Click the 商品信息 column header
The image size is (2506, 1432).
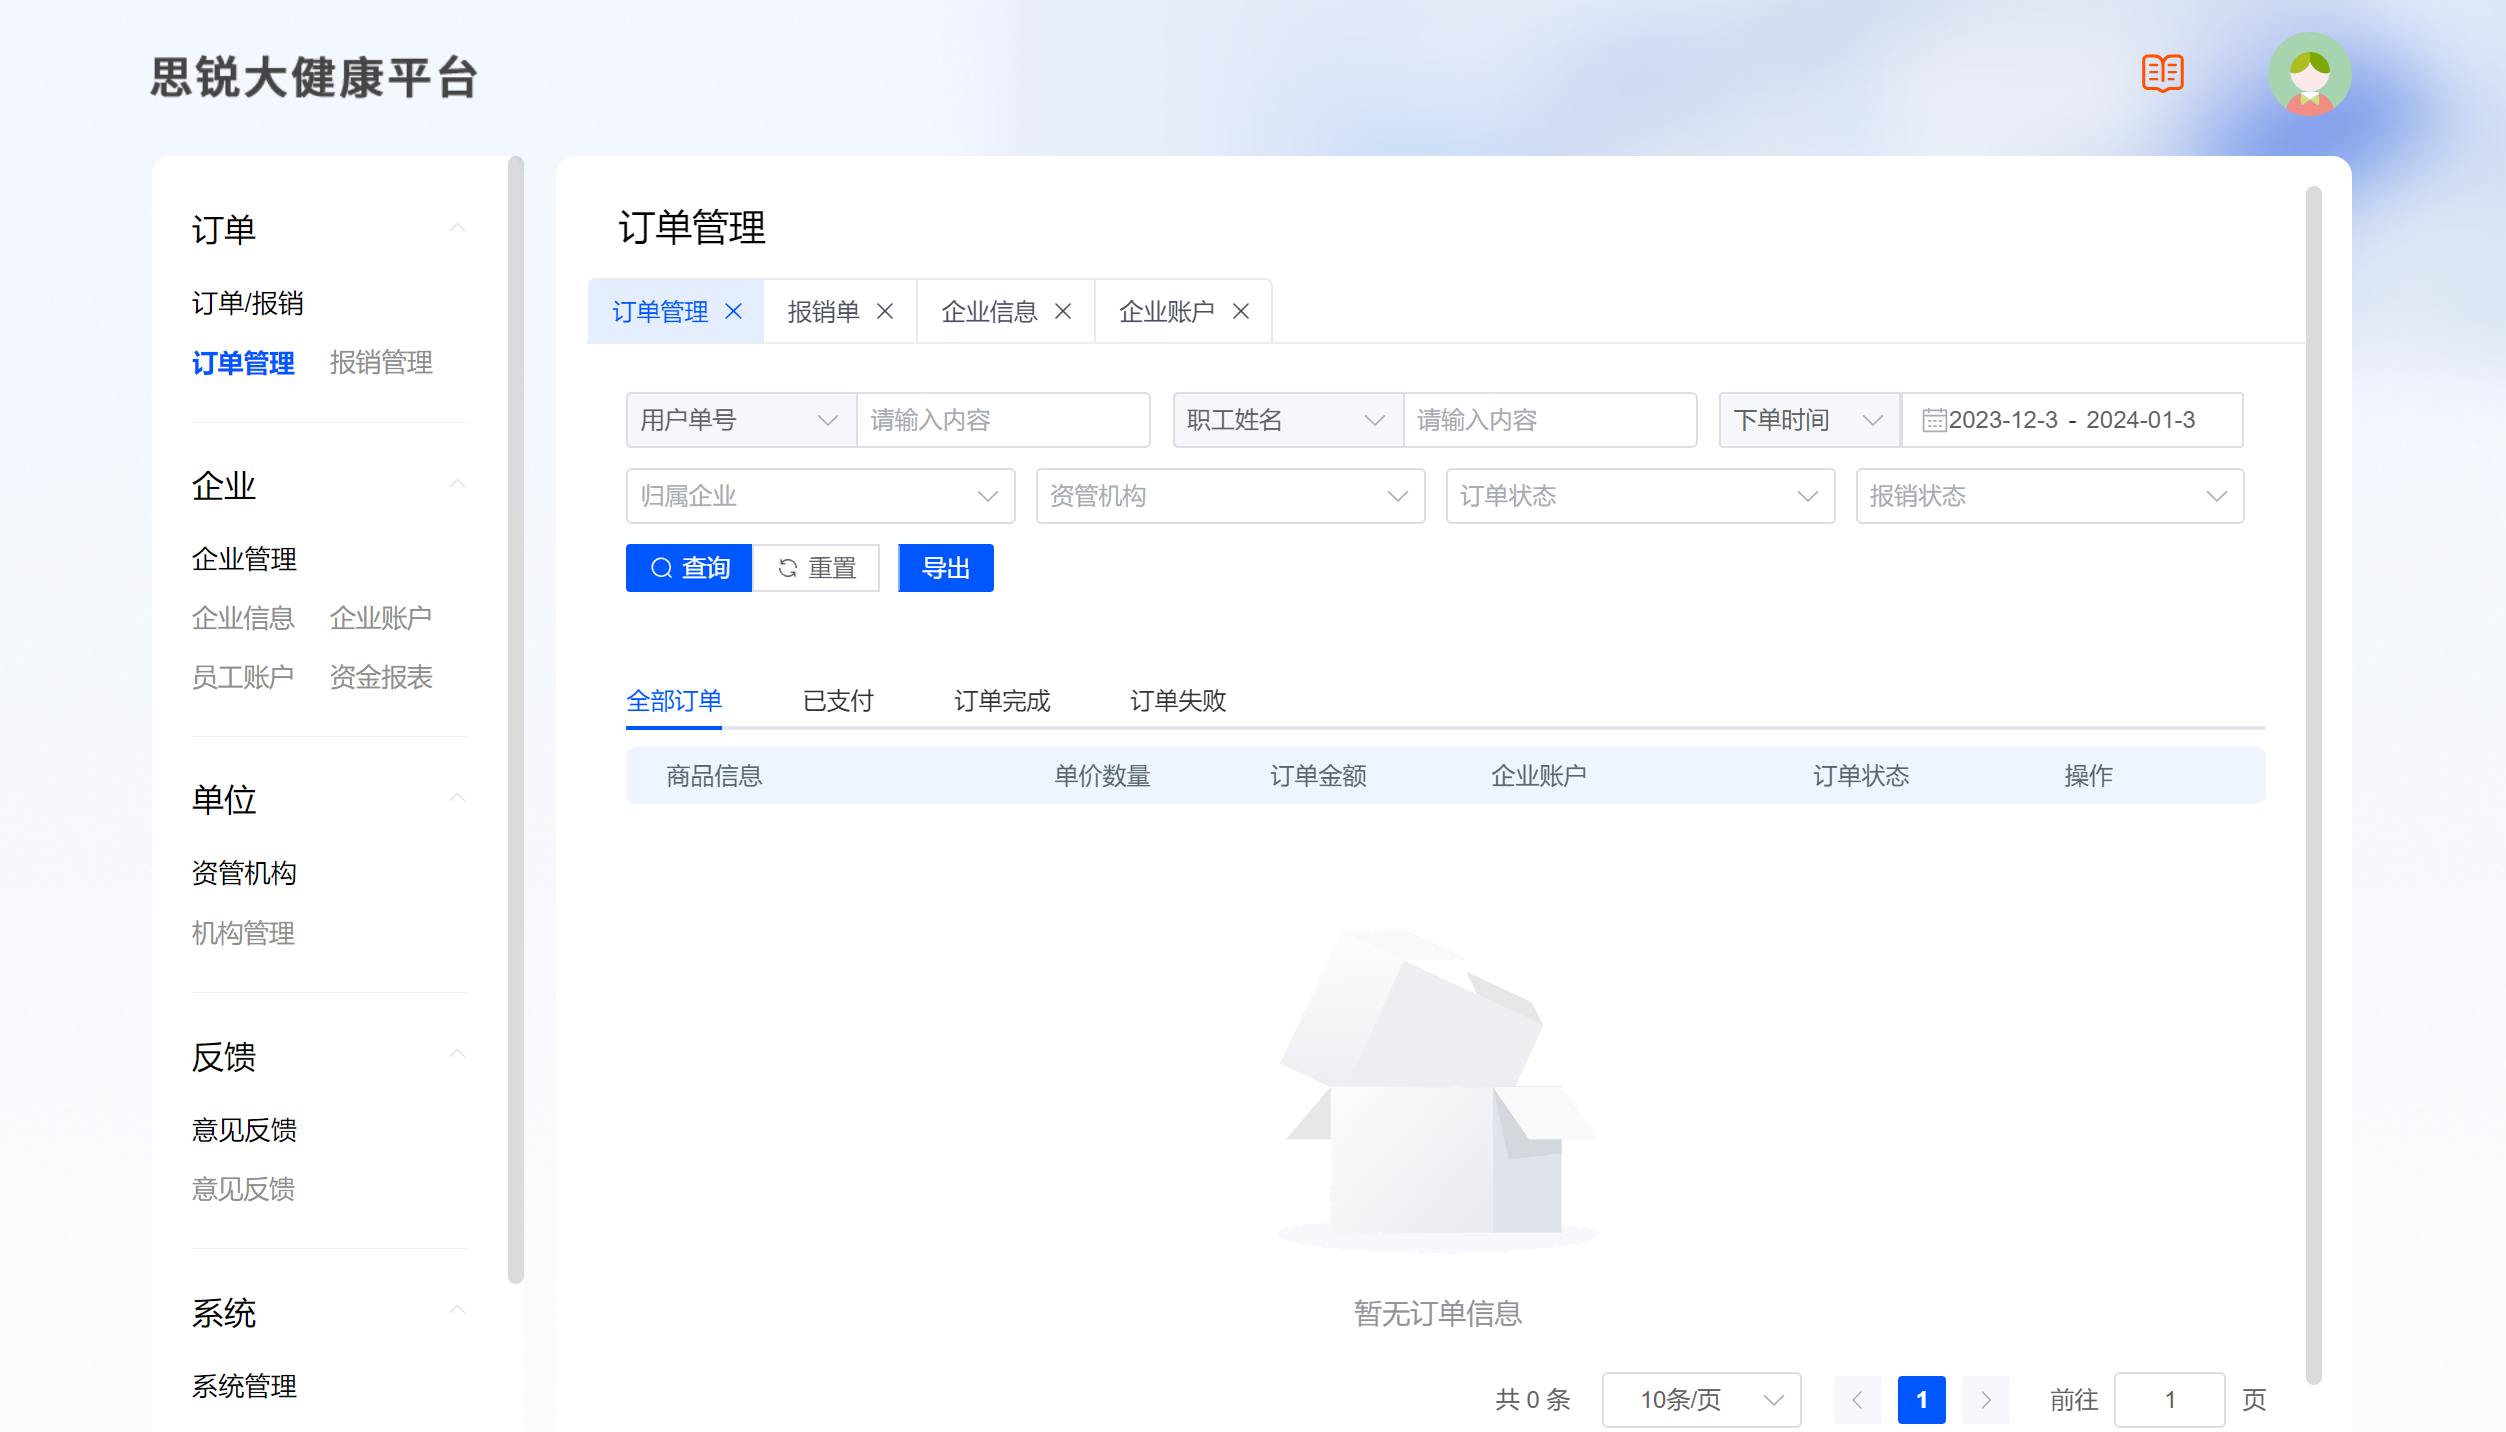coord(714,776)
